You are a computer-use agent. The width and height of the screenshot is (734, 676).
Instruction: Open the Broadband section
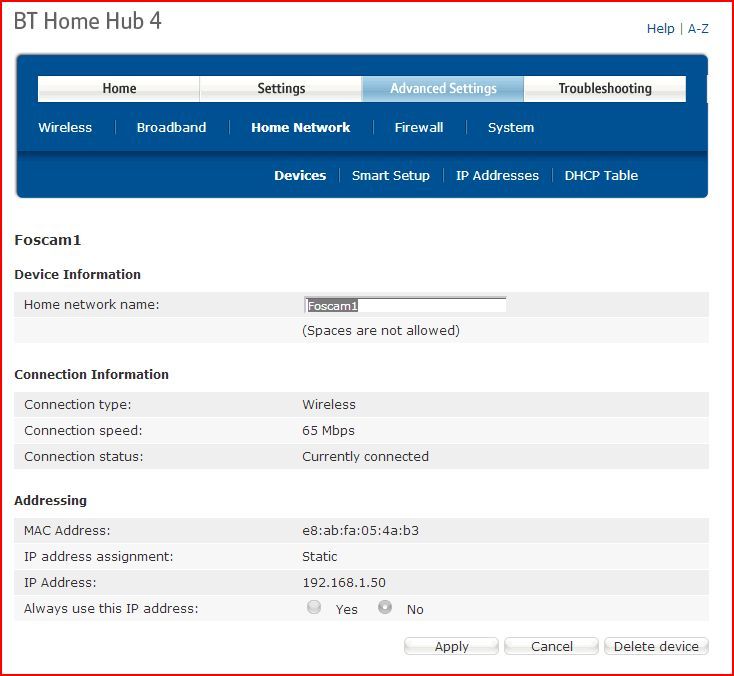(x=171, y=127)
